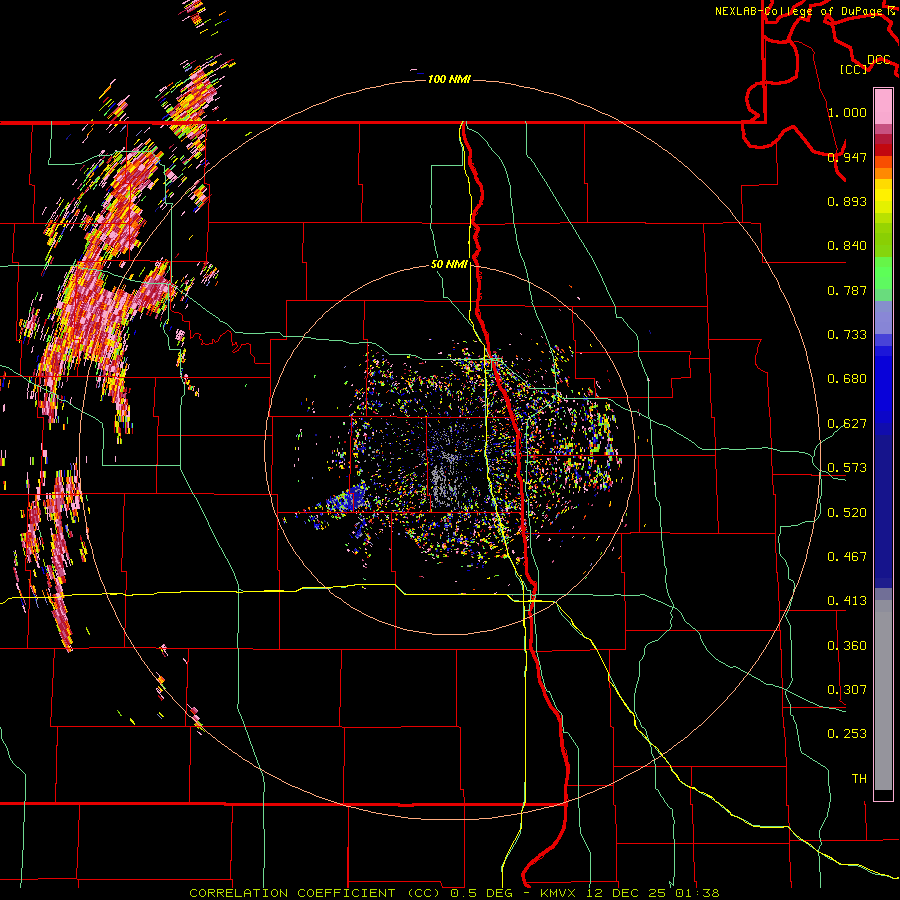Select the 0.253 legend value

(x=847, y=734)
